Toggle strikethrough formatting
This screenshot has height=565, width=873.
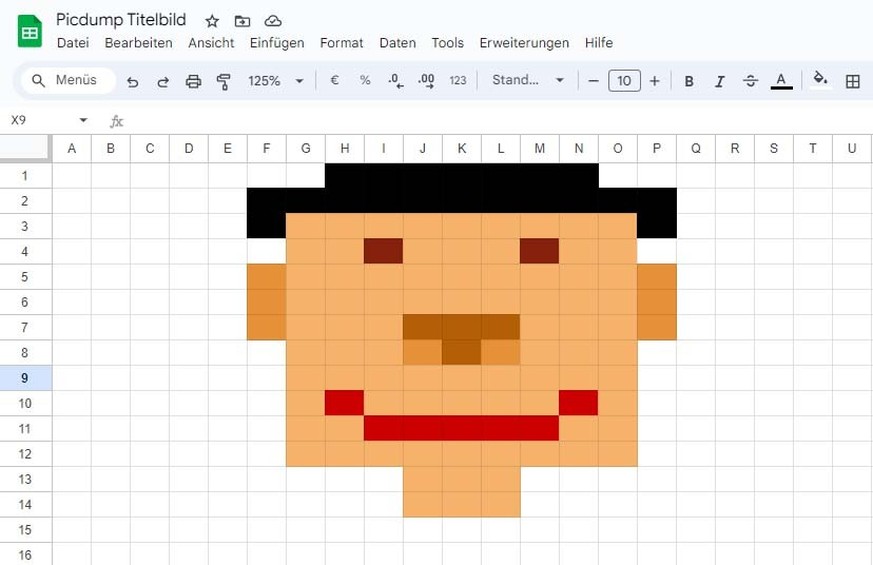pos(751,81)
